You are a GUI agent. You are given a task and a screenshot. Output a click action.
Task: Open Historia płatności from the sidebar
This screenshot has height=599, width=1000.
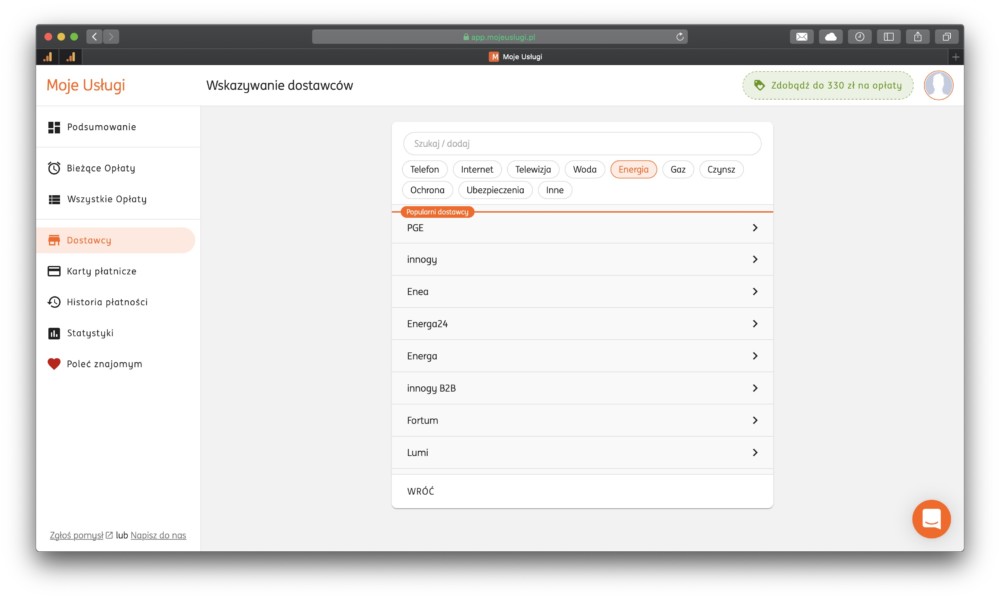pos(107,302)
